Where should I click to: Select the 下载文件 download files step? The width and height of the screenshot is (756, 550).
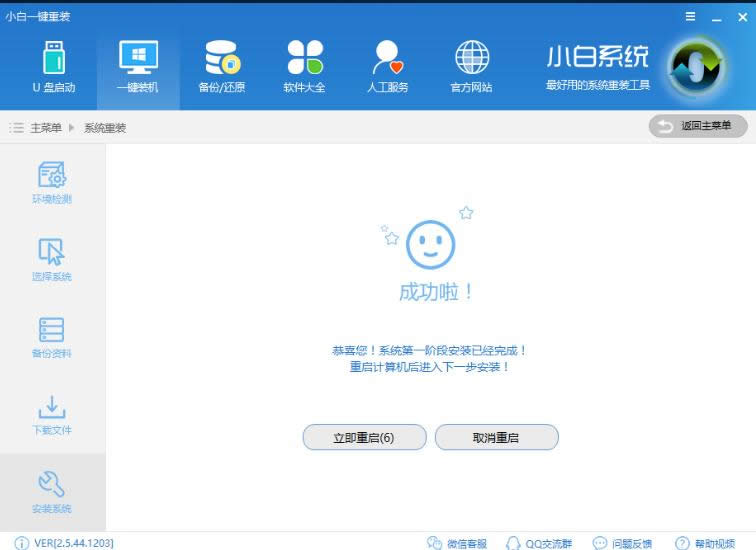tap(52, 415)
